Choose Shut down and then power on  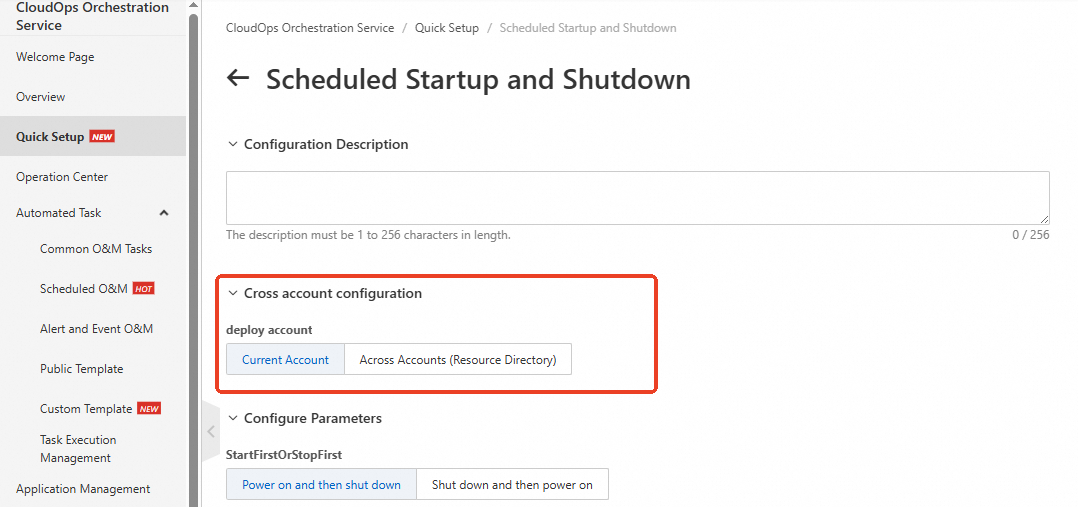512,485
